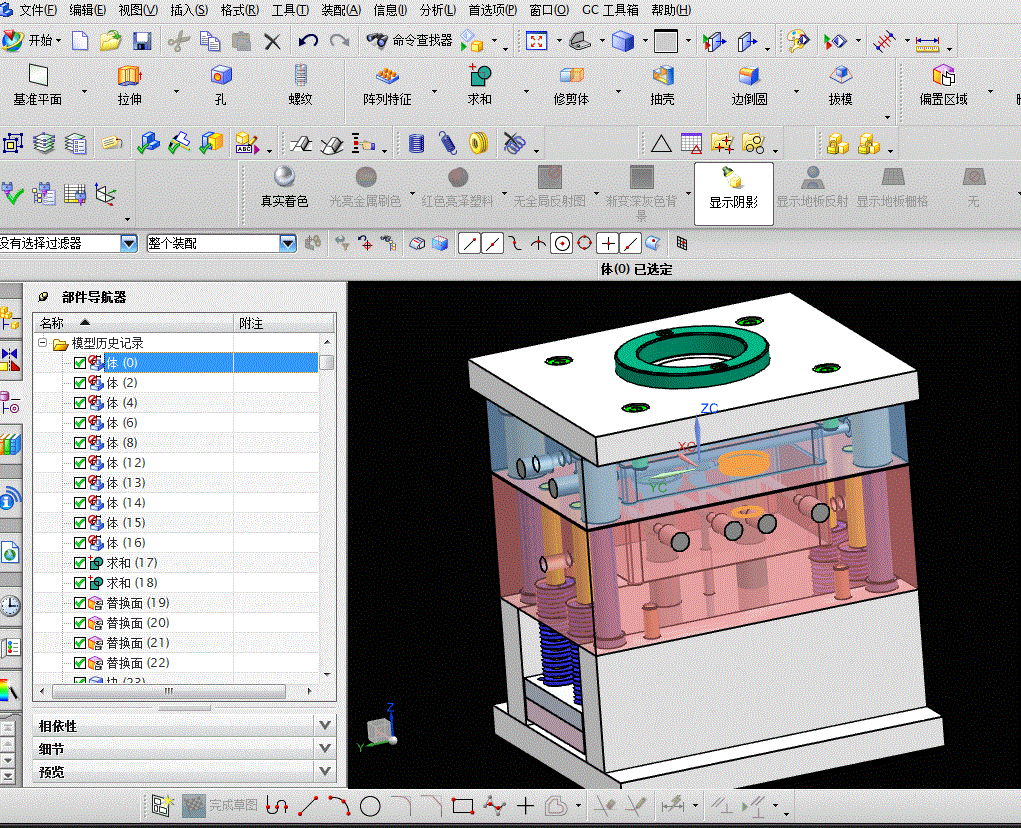Open dropdown arrow next to 边倒圆 tool
The width and height of the screenshot is (1021, 828).
796,91
